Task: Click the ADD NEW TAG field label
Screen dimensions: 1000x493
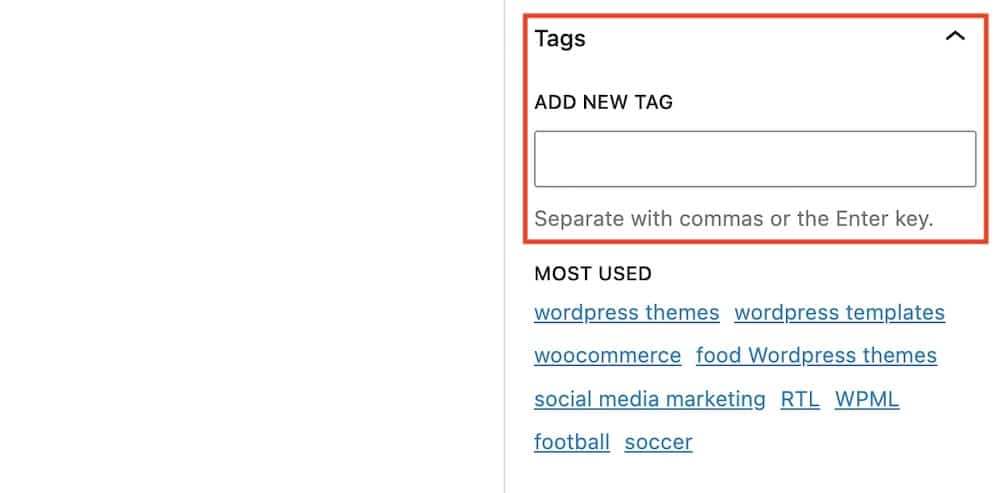Action: 603,102
